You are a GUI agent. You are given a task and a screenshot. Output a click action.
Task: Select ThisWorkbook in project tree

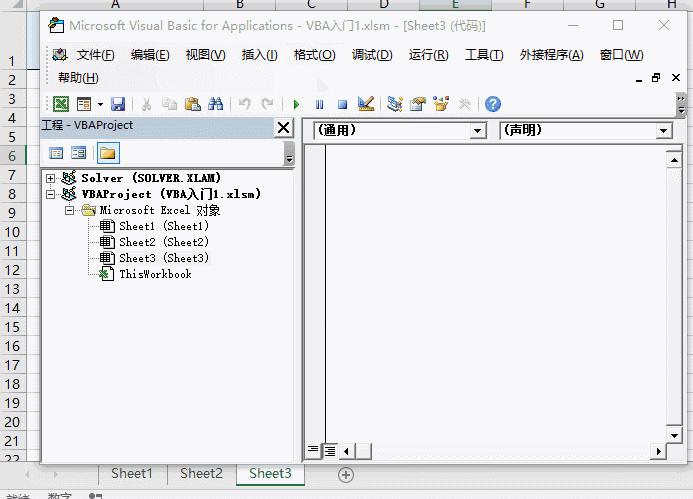(x=155, y=274)
